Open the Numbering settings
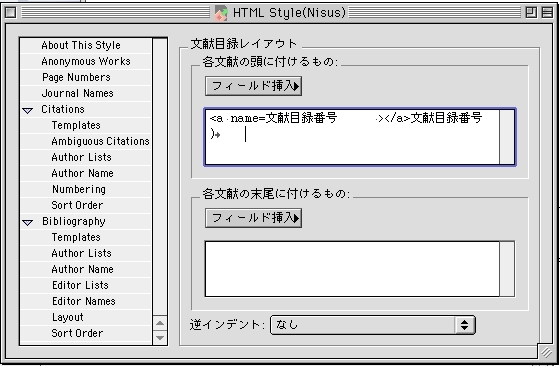 point(86,189)
